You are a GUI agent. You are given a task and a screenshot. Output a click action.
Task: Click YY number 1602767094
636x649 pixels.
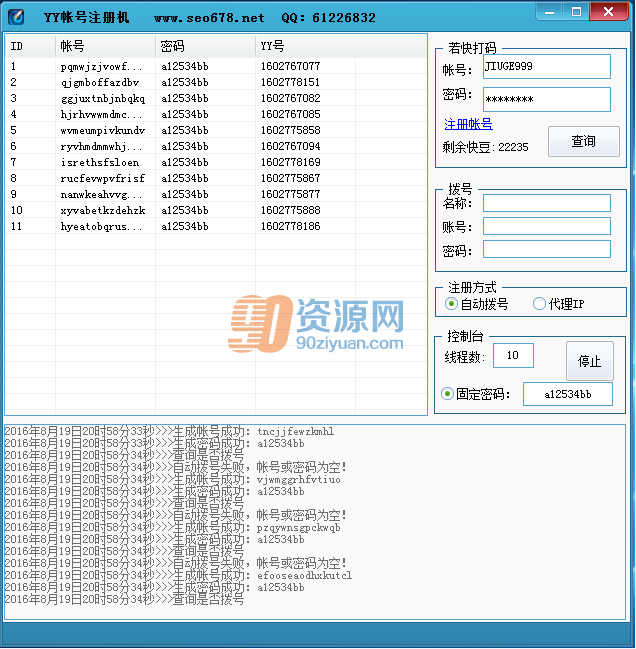pyautogui.click(x=290, y=147)
